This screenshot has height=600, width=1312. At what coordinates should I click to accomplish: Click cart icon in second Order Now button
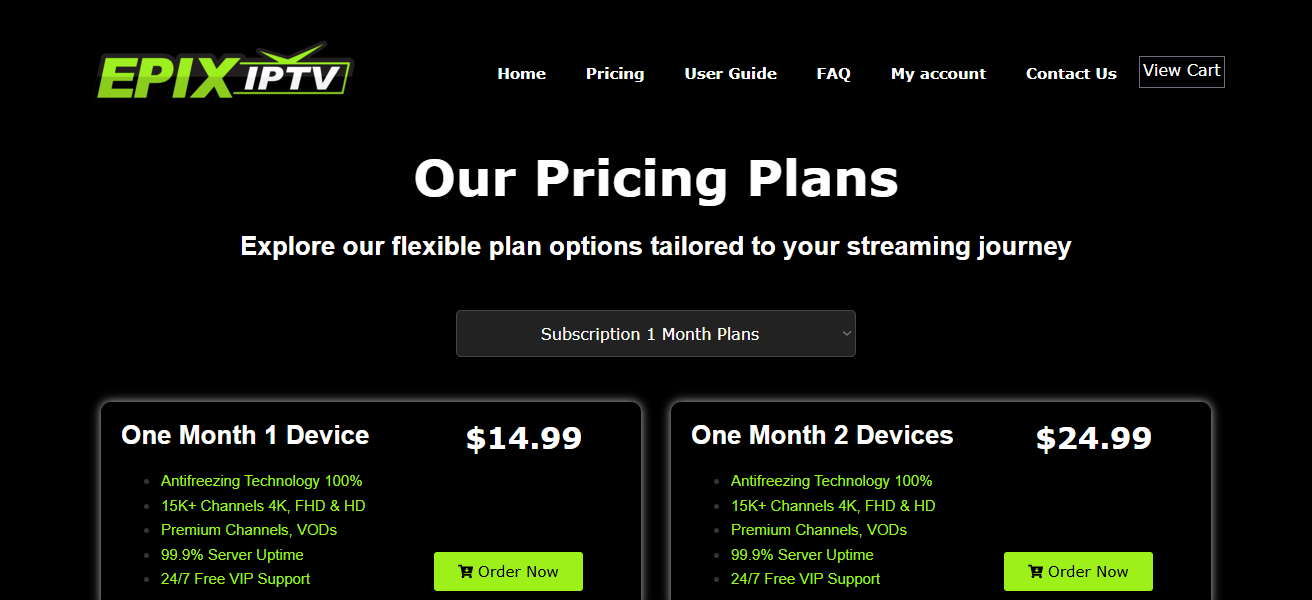(1035, 572)
